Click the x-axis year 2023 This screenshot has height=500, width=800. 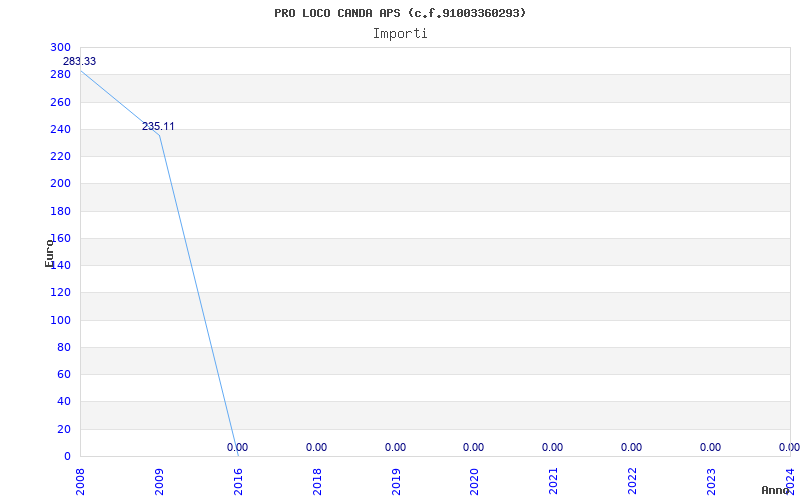click(x=712, y=482)
